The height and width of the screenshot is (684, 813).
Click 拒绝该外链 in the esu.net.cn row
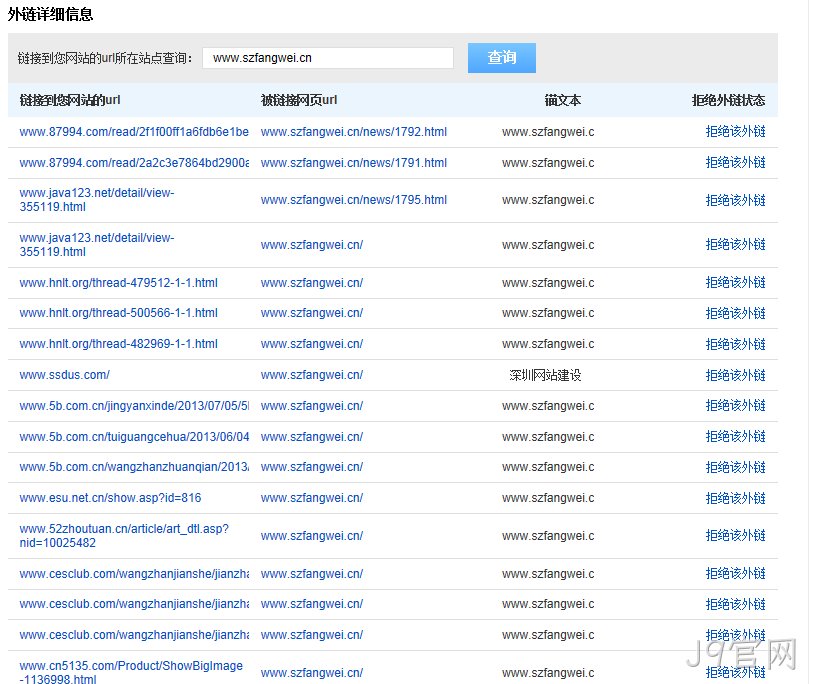[735, 498]
